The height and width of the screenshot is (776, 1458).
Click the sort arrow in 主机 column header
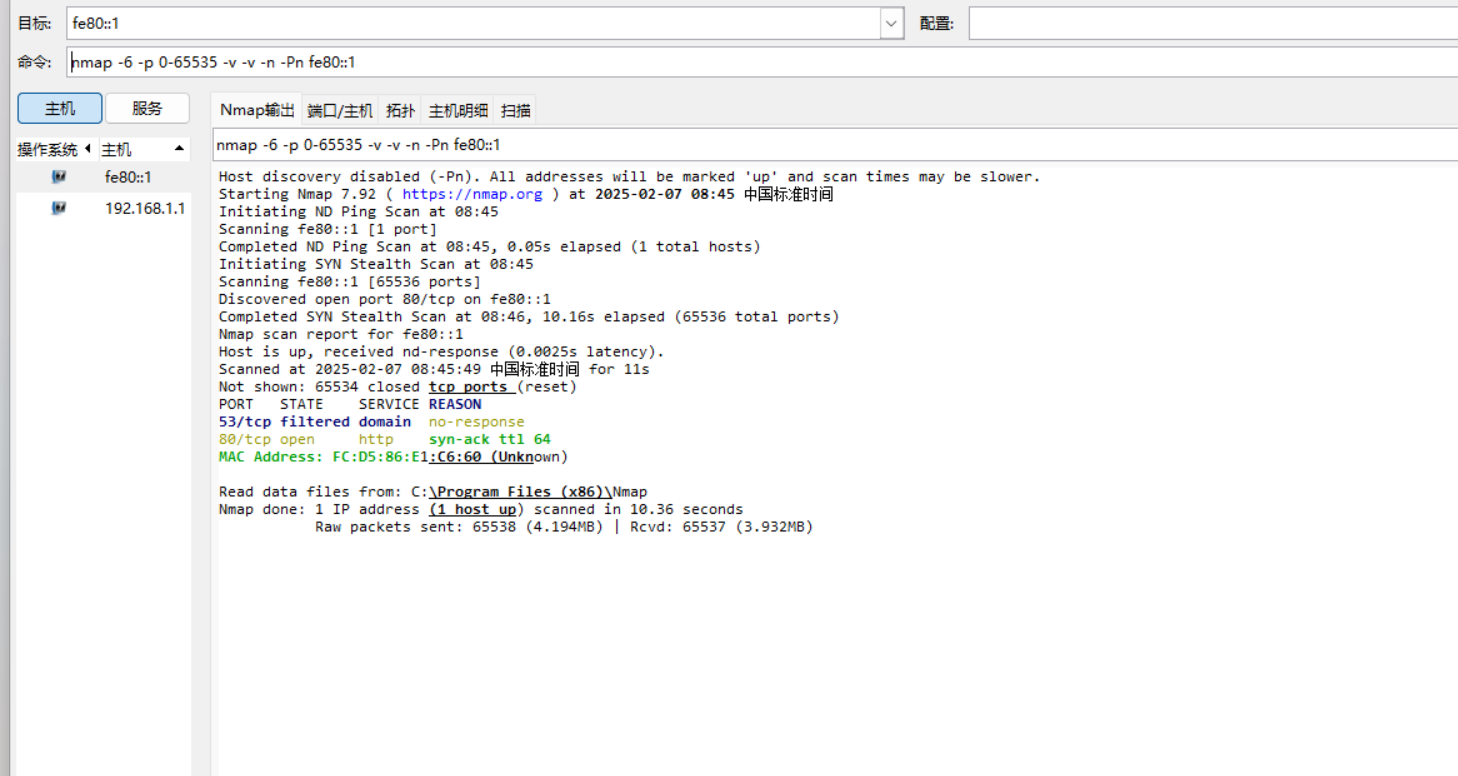pos(179,149)
